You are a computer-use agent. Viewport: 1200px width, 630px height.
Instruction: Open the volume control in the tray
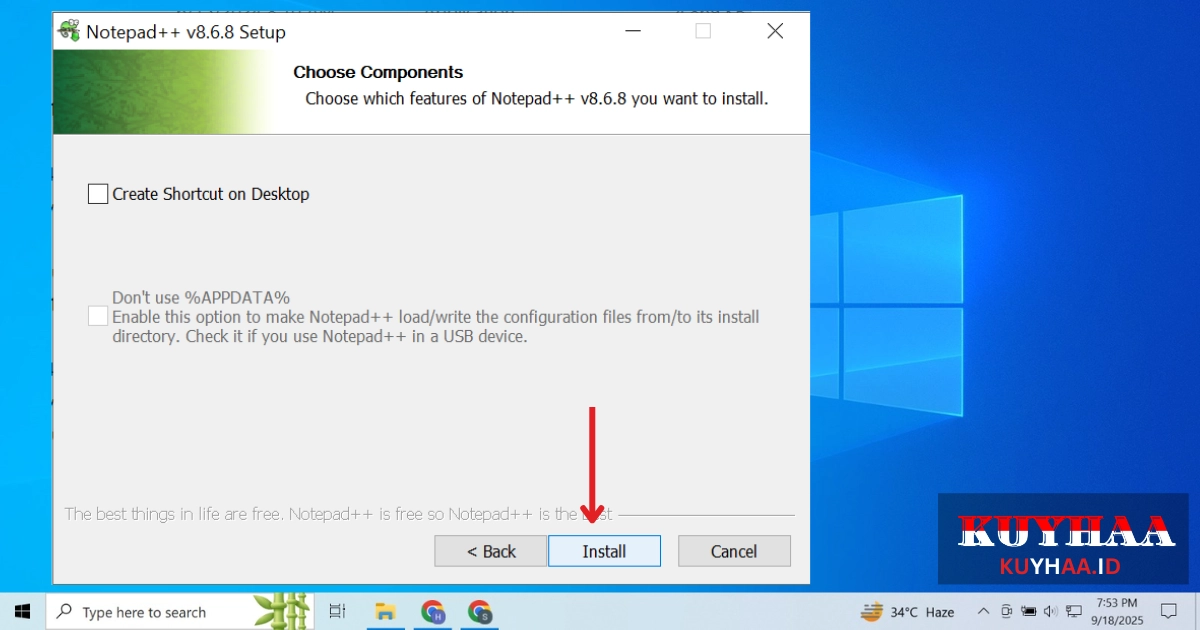pos(1051,611)
